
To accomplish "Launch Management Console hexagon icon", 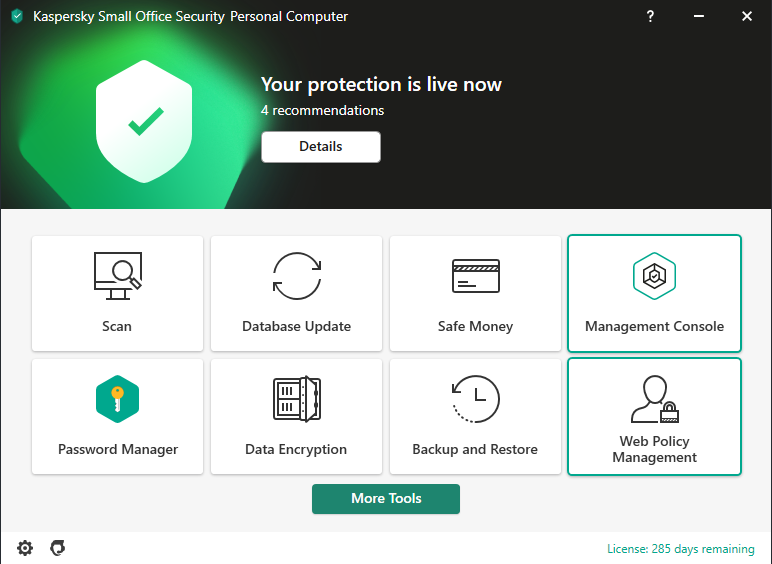I will (x=655, y=275).
